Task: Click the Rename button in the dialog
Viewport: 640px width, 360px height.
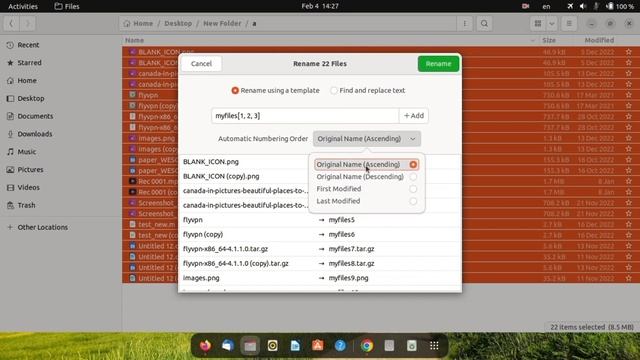Action: pos(438,64)
